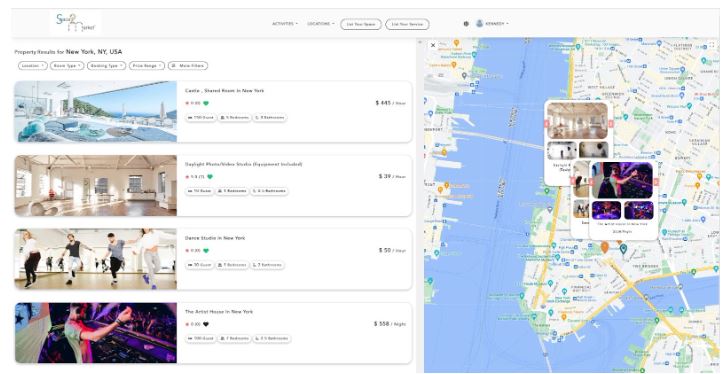Click the star rating on Dance Studio listing
Viewport: 725px width, 374px height.
pos(193,251)
